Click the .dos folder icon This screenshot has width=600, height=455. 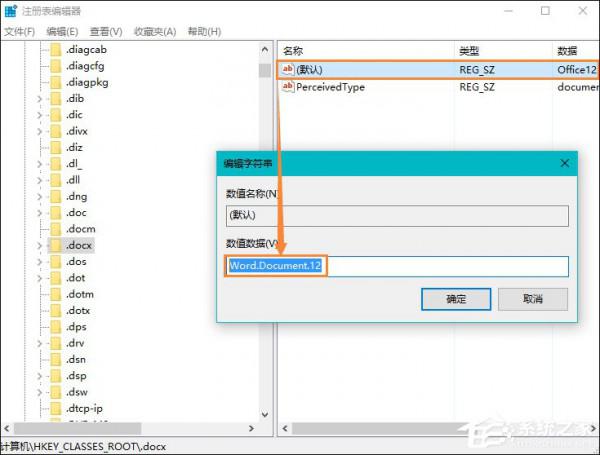point(56,262)
